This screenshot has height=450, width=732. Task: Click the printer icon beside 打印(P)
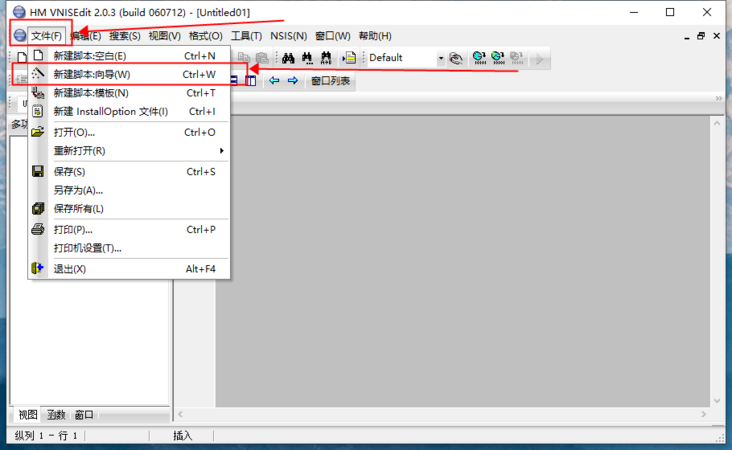point(38,229)
